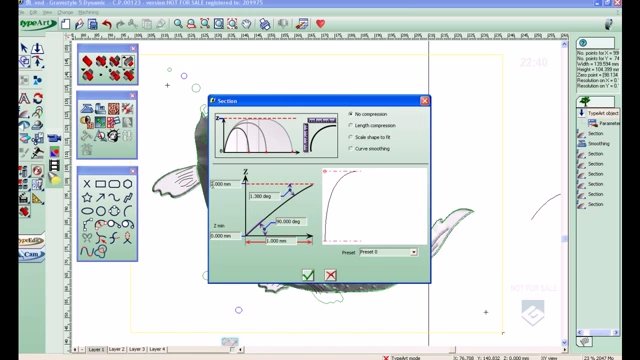Choose the star shape tool
Screen dimensions: 640x360
click(87, 198)
